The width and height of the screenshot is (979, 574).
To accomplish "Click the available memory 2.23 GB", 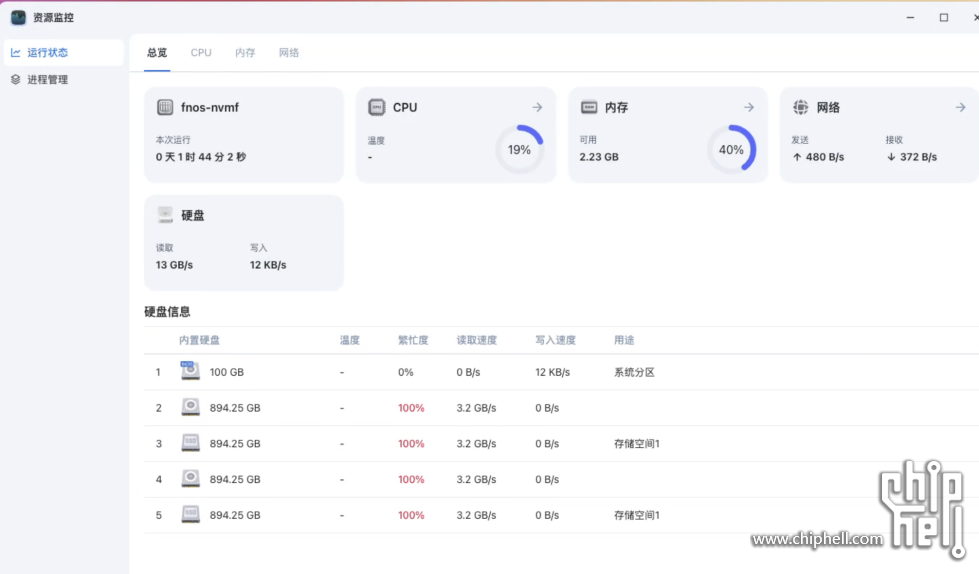I will tap(599, 157).
